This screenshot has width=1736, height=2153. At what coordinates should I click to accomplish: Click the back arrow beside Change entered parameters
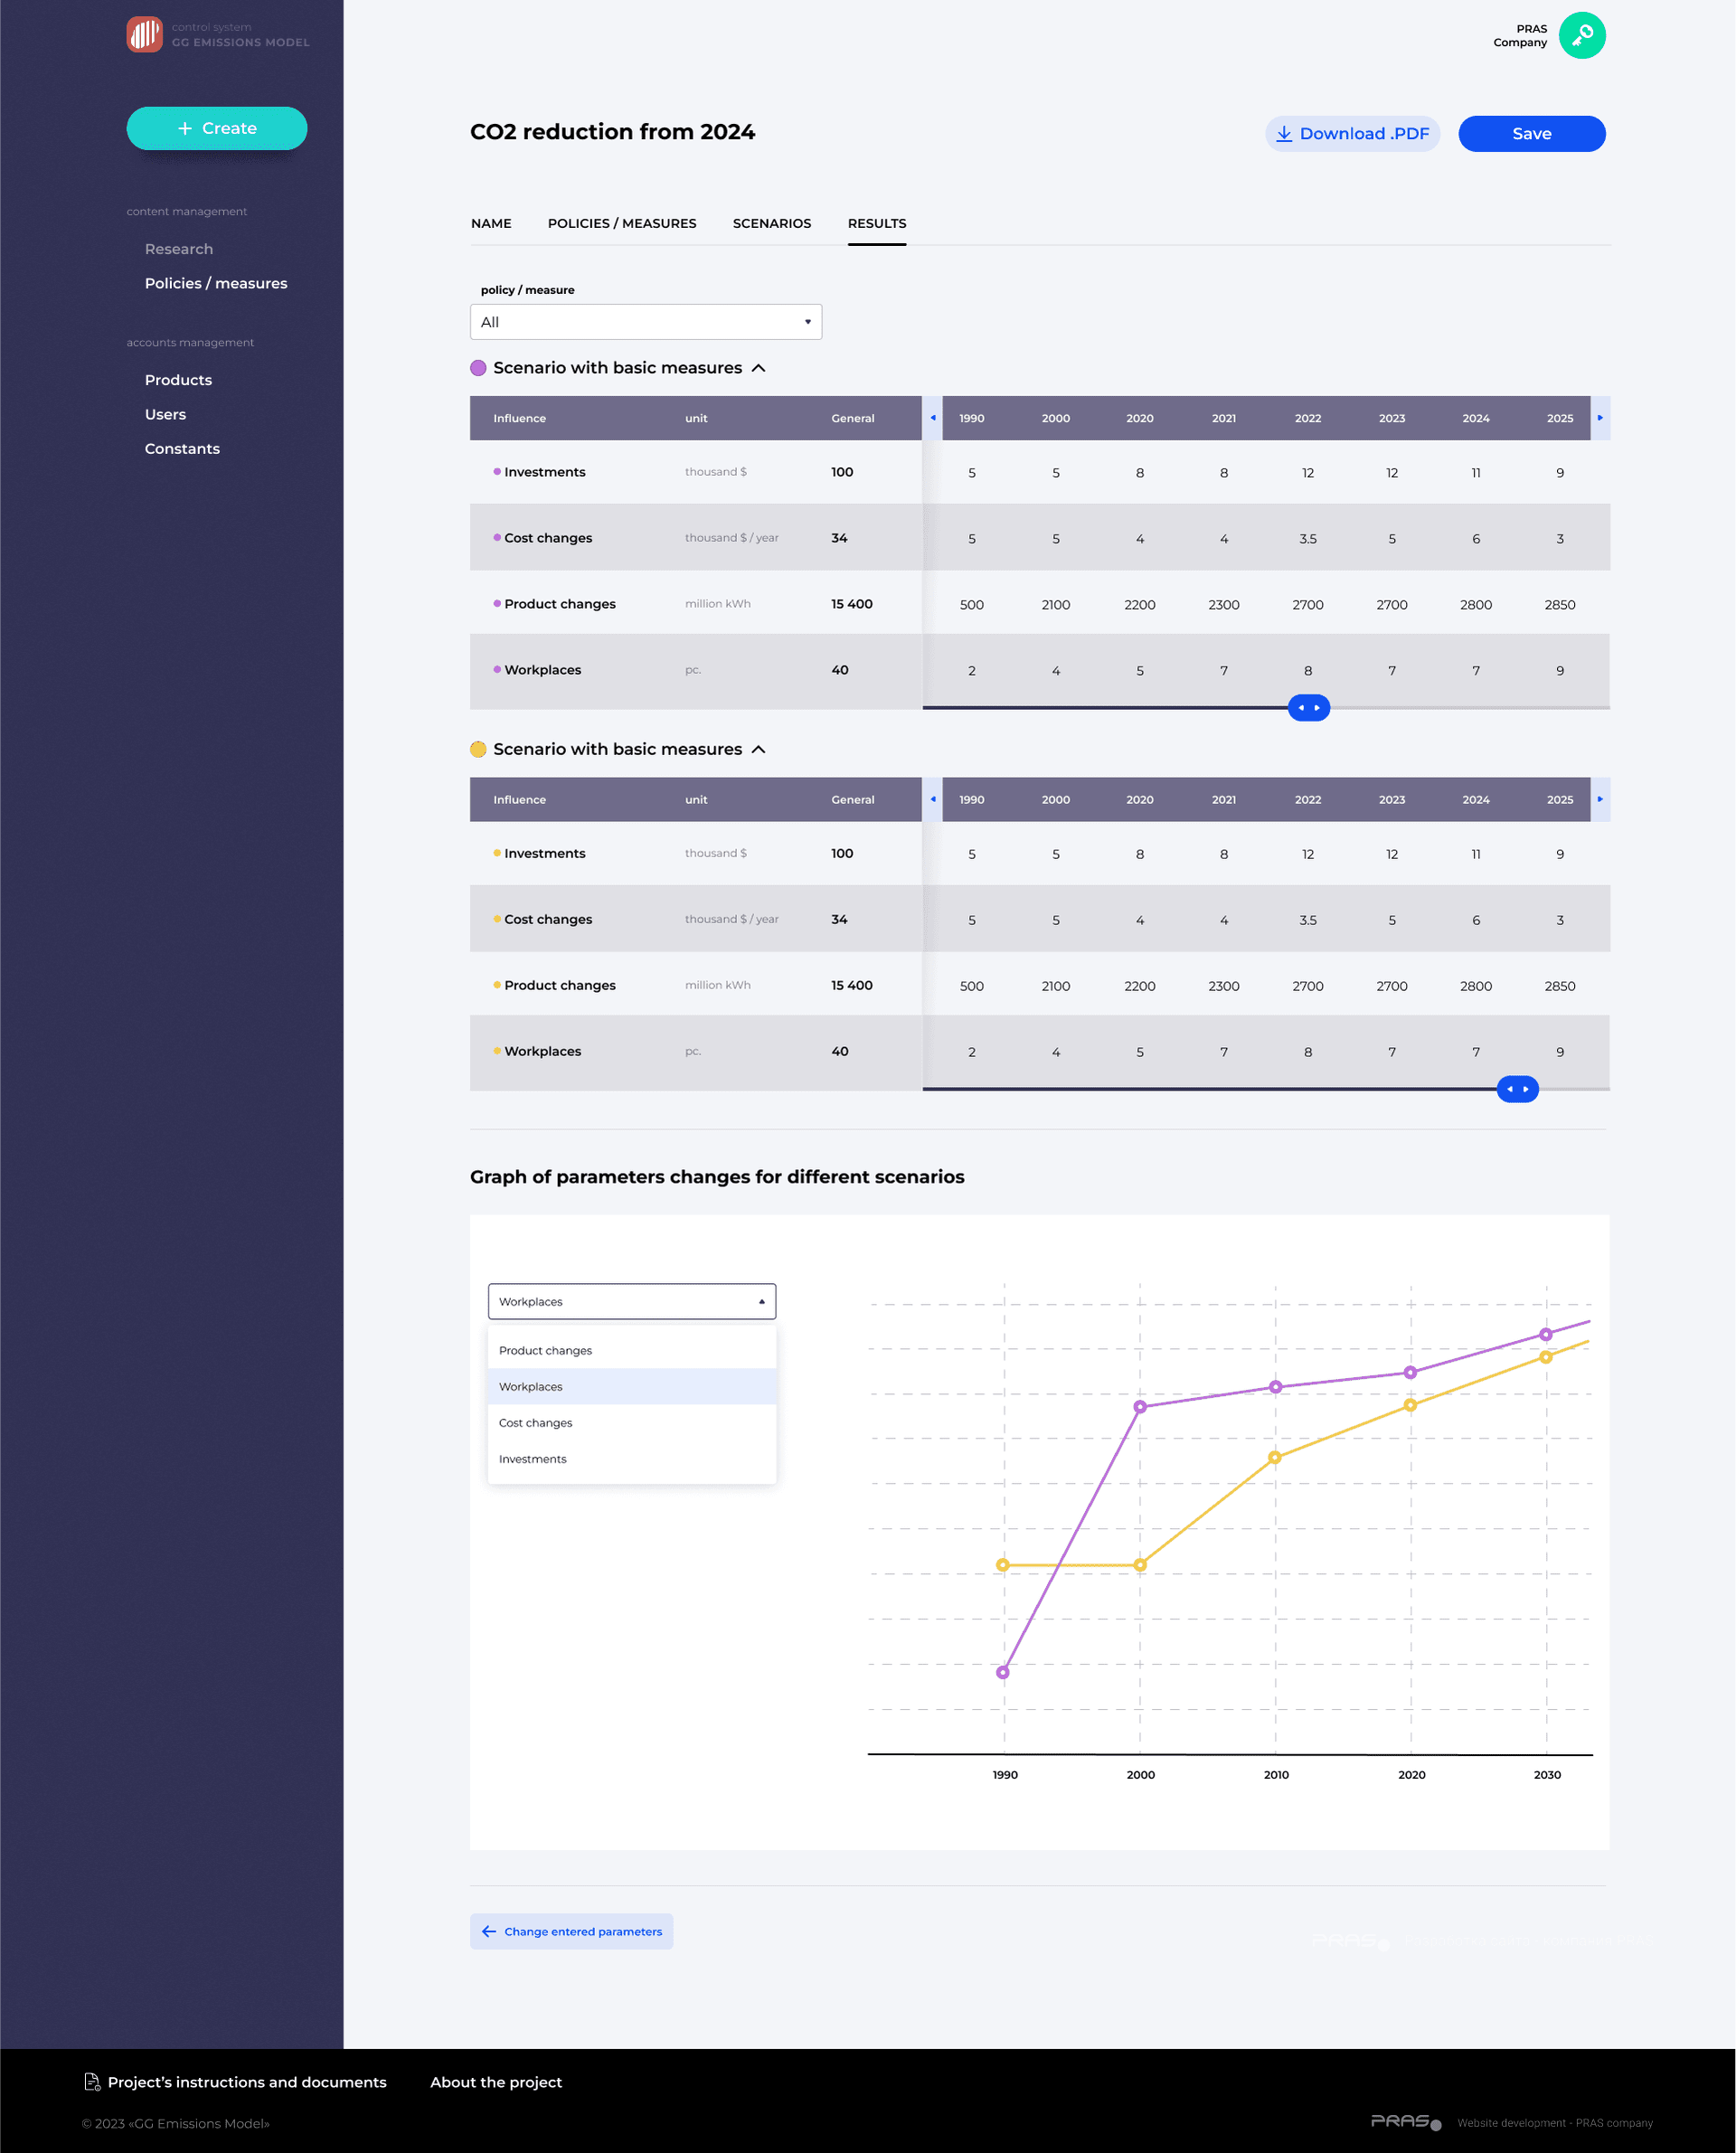[x=489, y=1931]
